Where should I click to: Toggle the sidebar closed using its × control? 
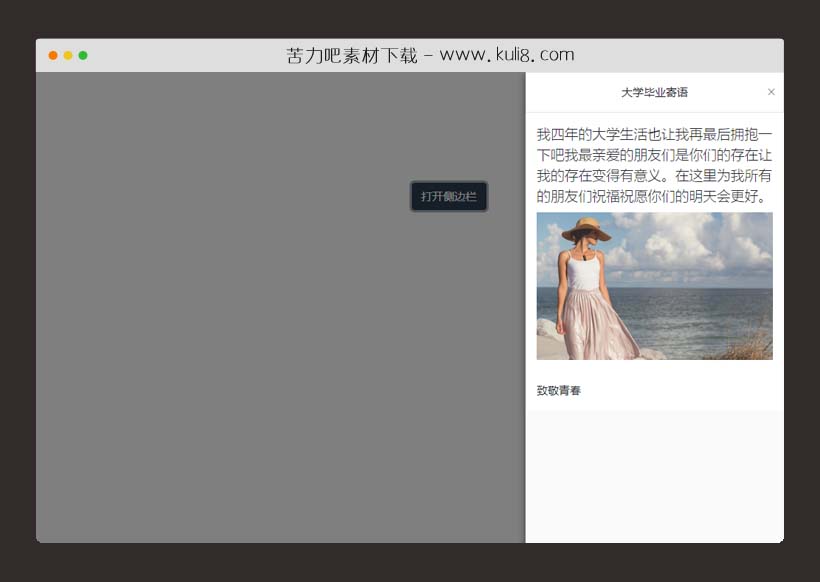[771, 92]
